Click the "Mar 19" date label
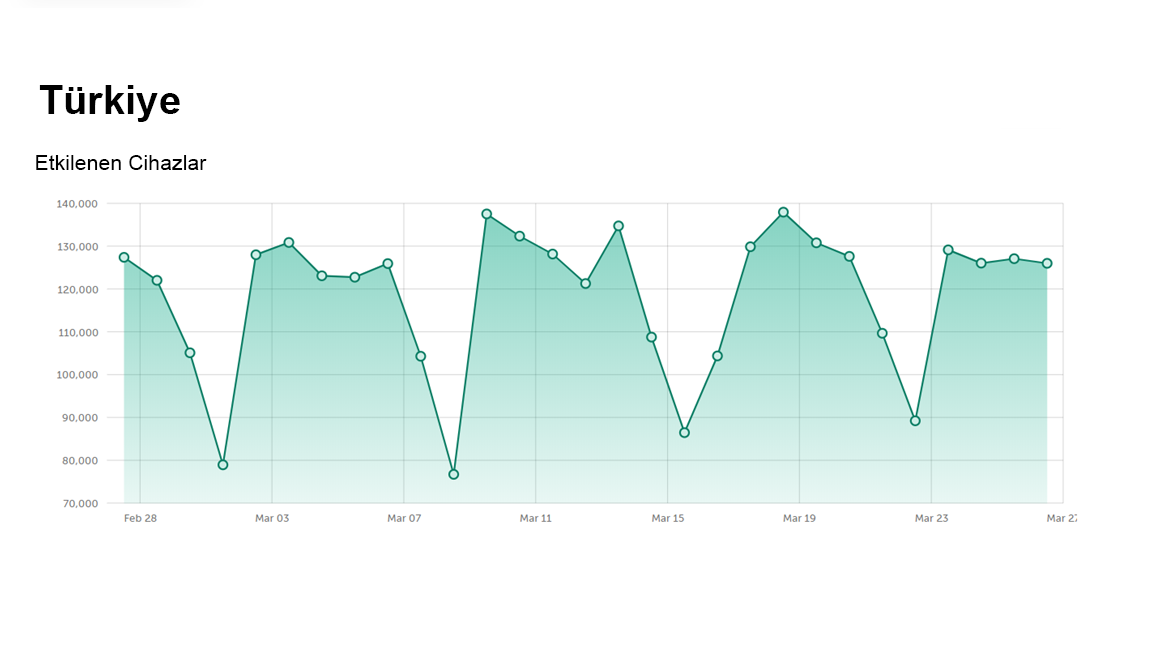 pyautogui.click(x=799, y=518)
